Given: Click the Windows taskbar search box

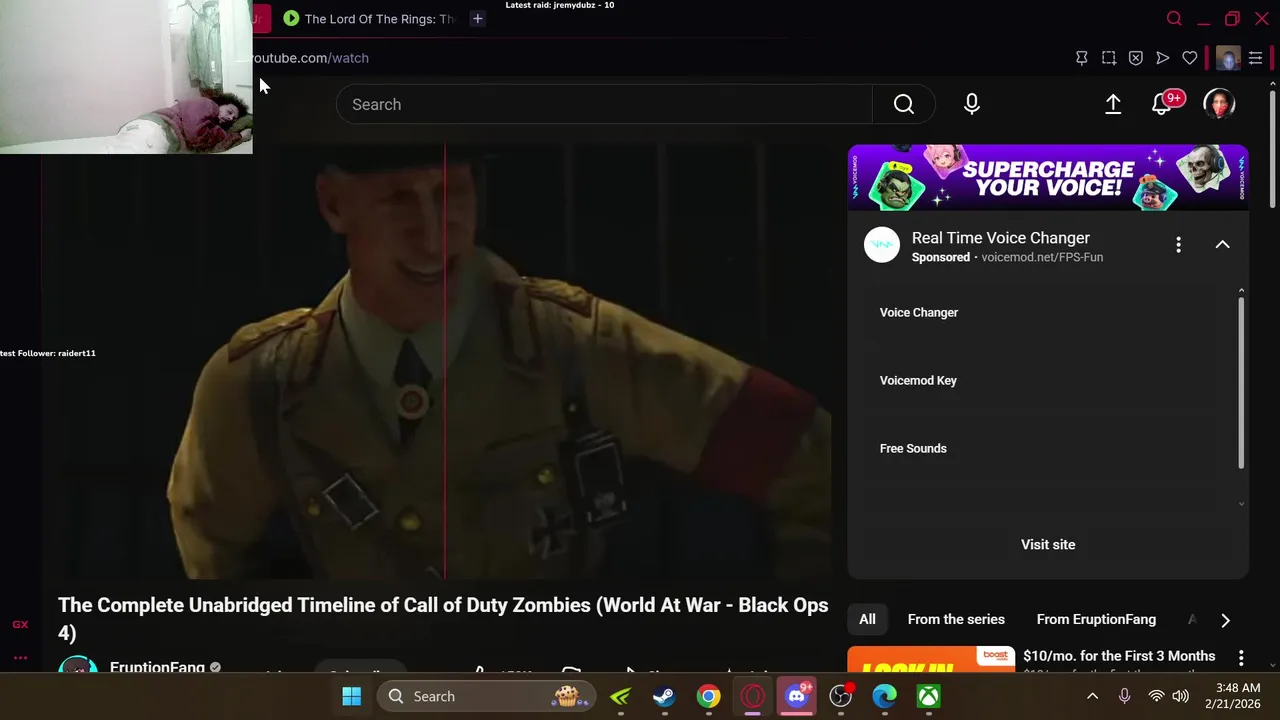Looking at the screenshot, I should coord(486,696).
